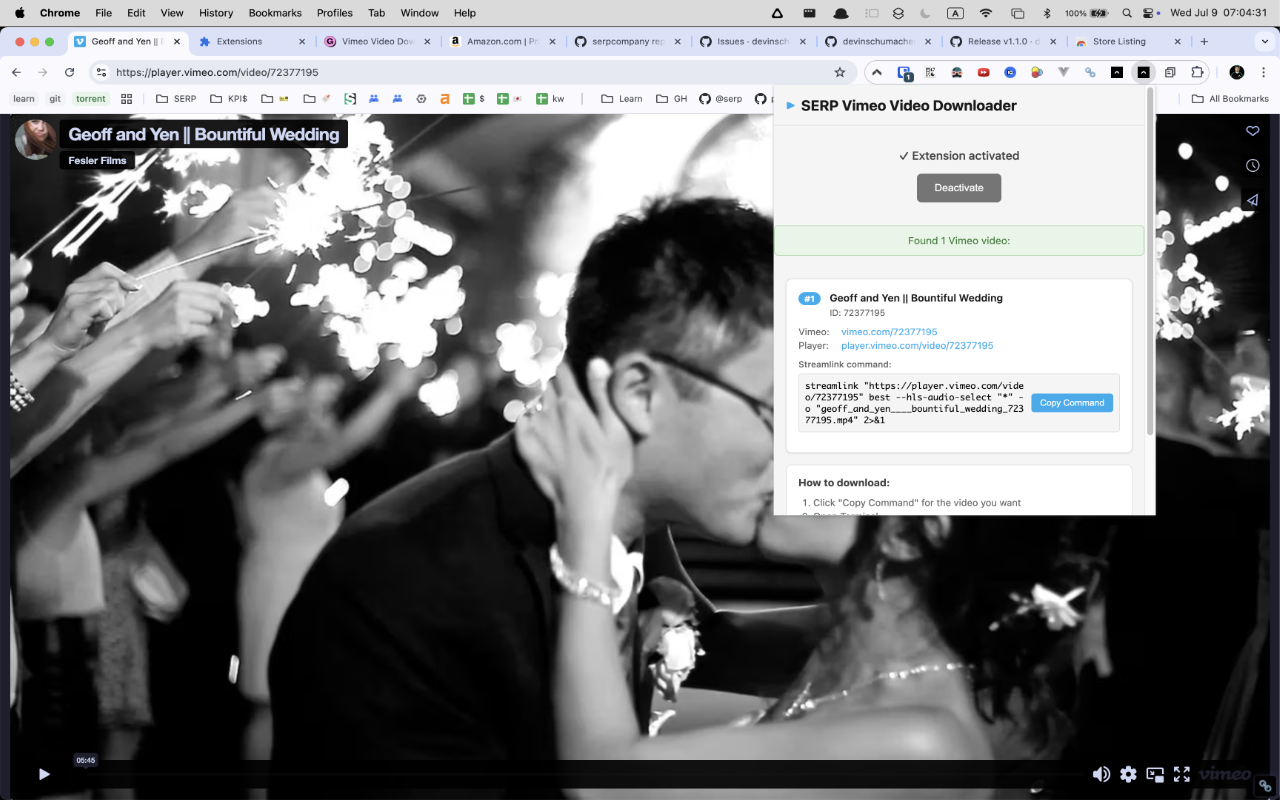
Task: Collapse the pinned extensions chevron
Action: coord(877,72)
